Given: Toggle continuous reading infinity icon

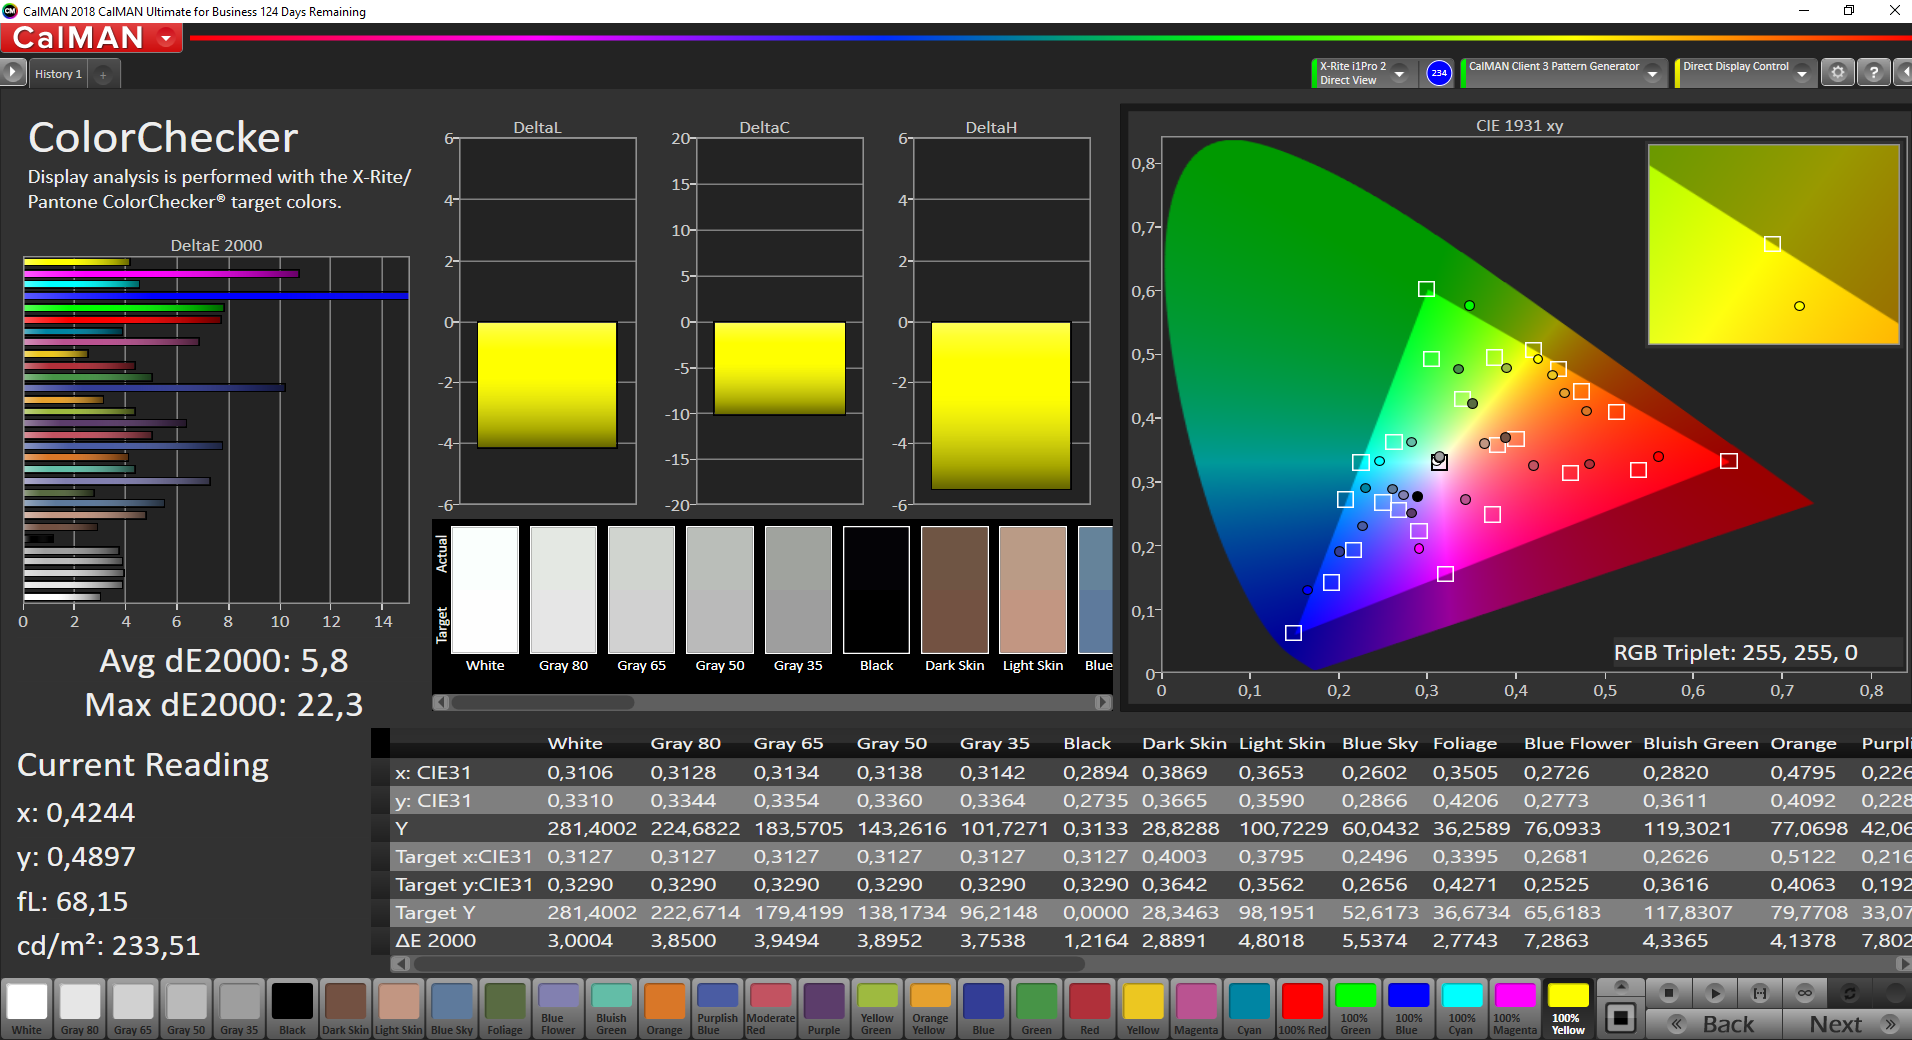Looking at the screenshot, I should 1805,993.
